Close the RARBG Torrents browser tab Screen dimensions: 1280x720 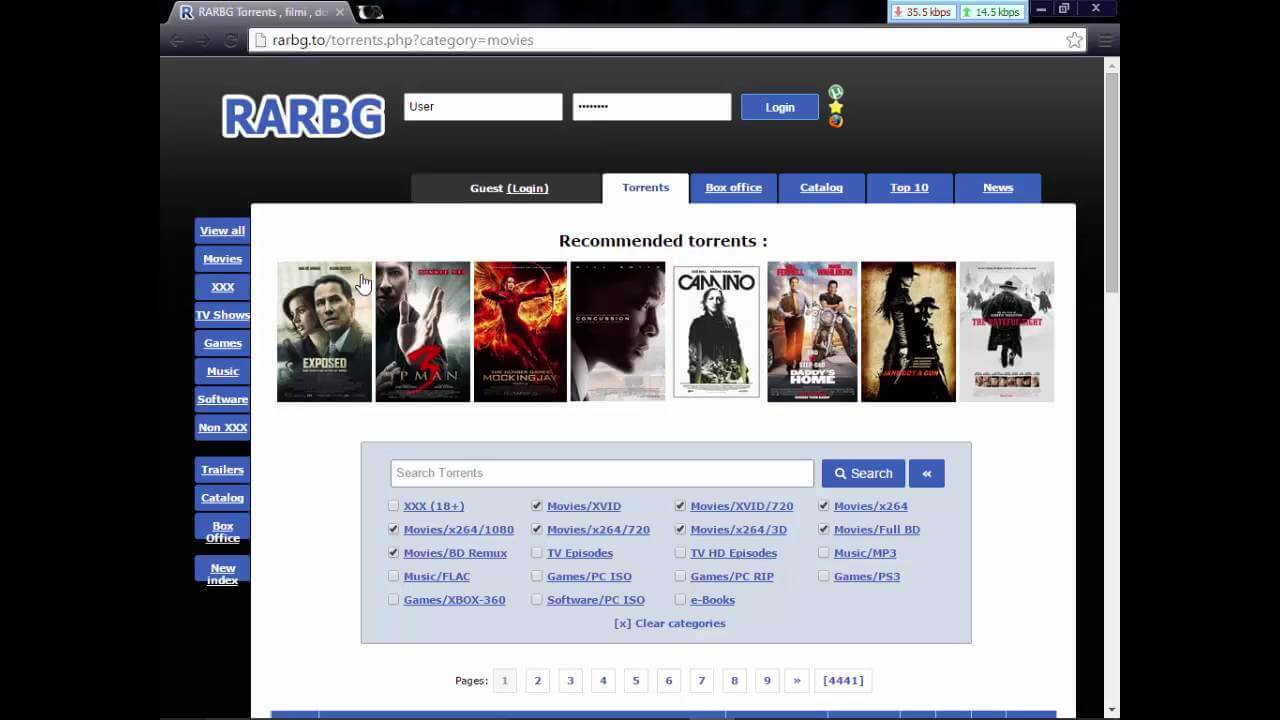pyautogui.click(x=339, y=12)
